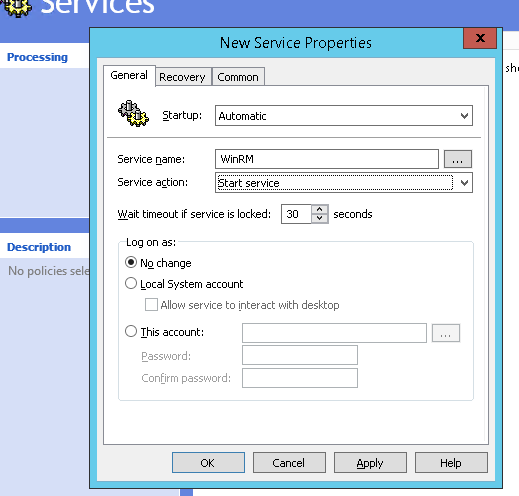The image size is (519, 496).
Task: Open the Service action dropdown
Action: [x=344, y=183]
